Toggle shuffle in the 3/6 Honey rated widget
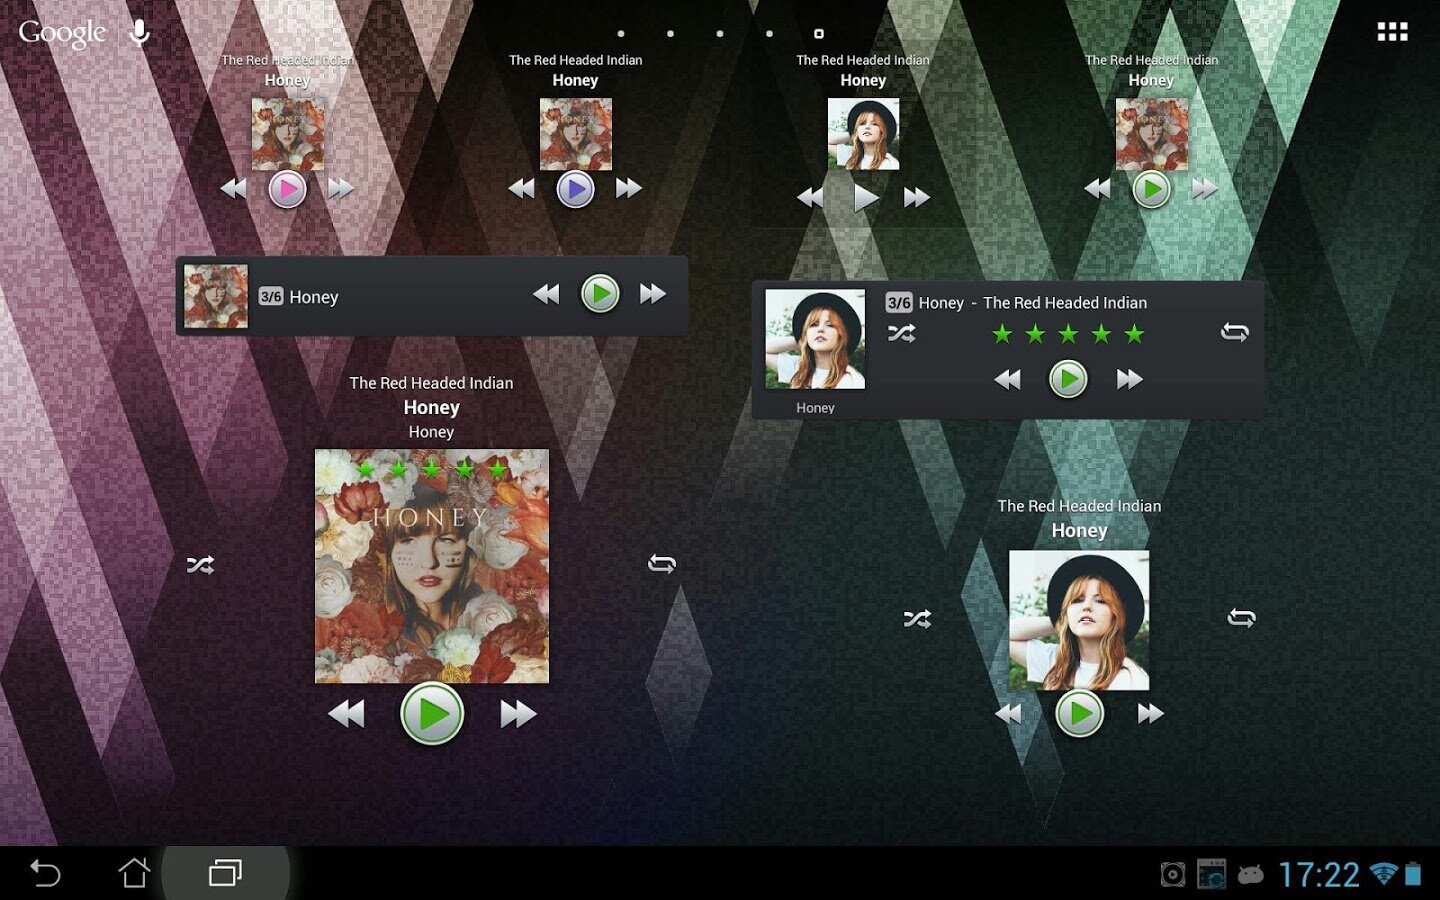This screenshot has height=900, width=1440. coord(901,334)
